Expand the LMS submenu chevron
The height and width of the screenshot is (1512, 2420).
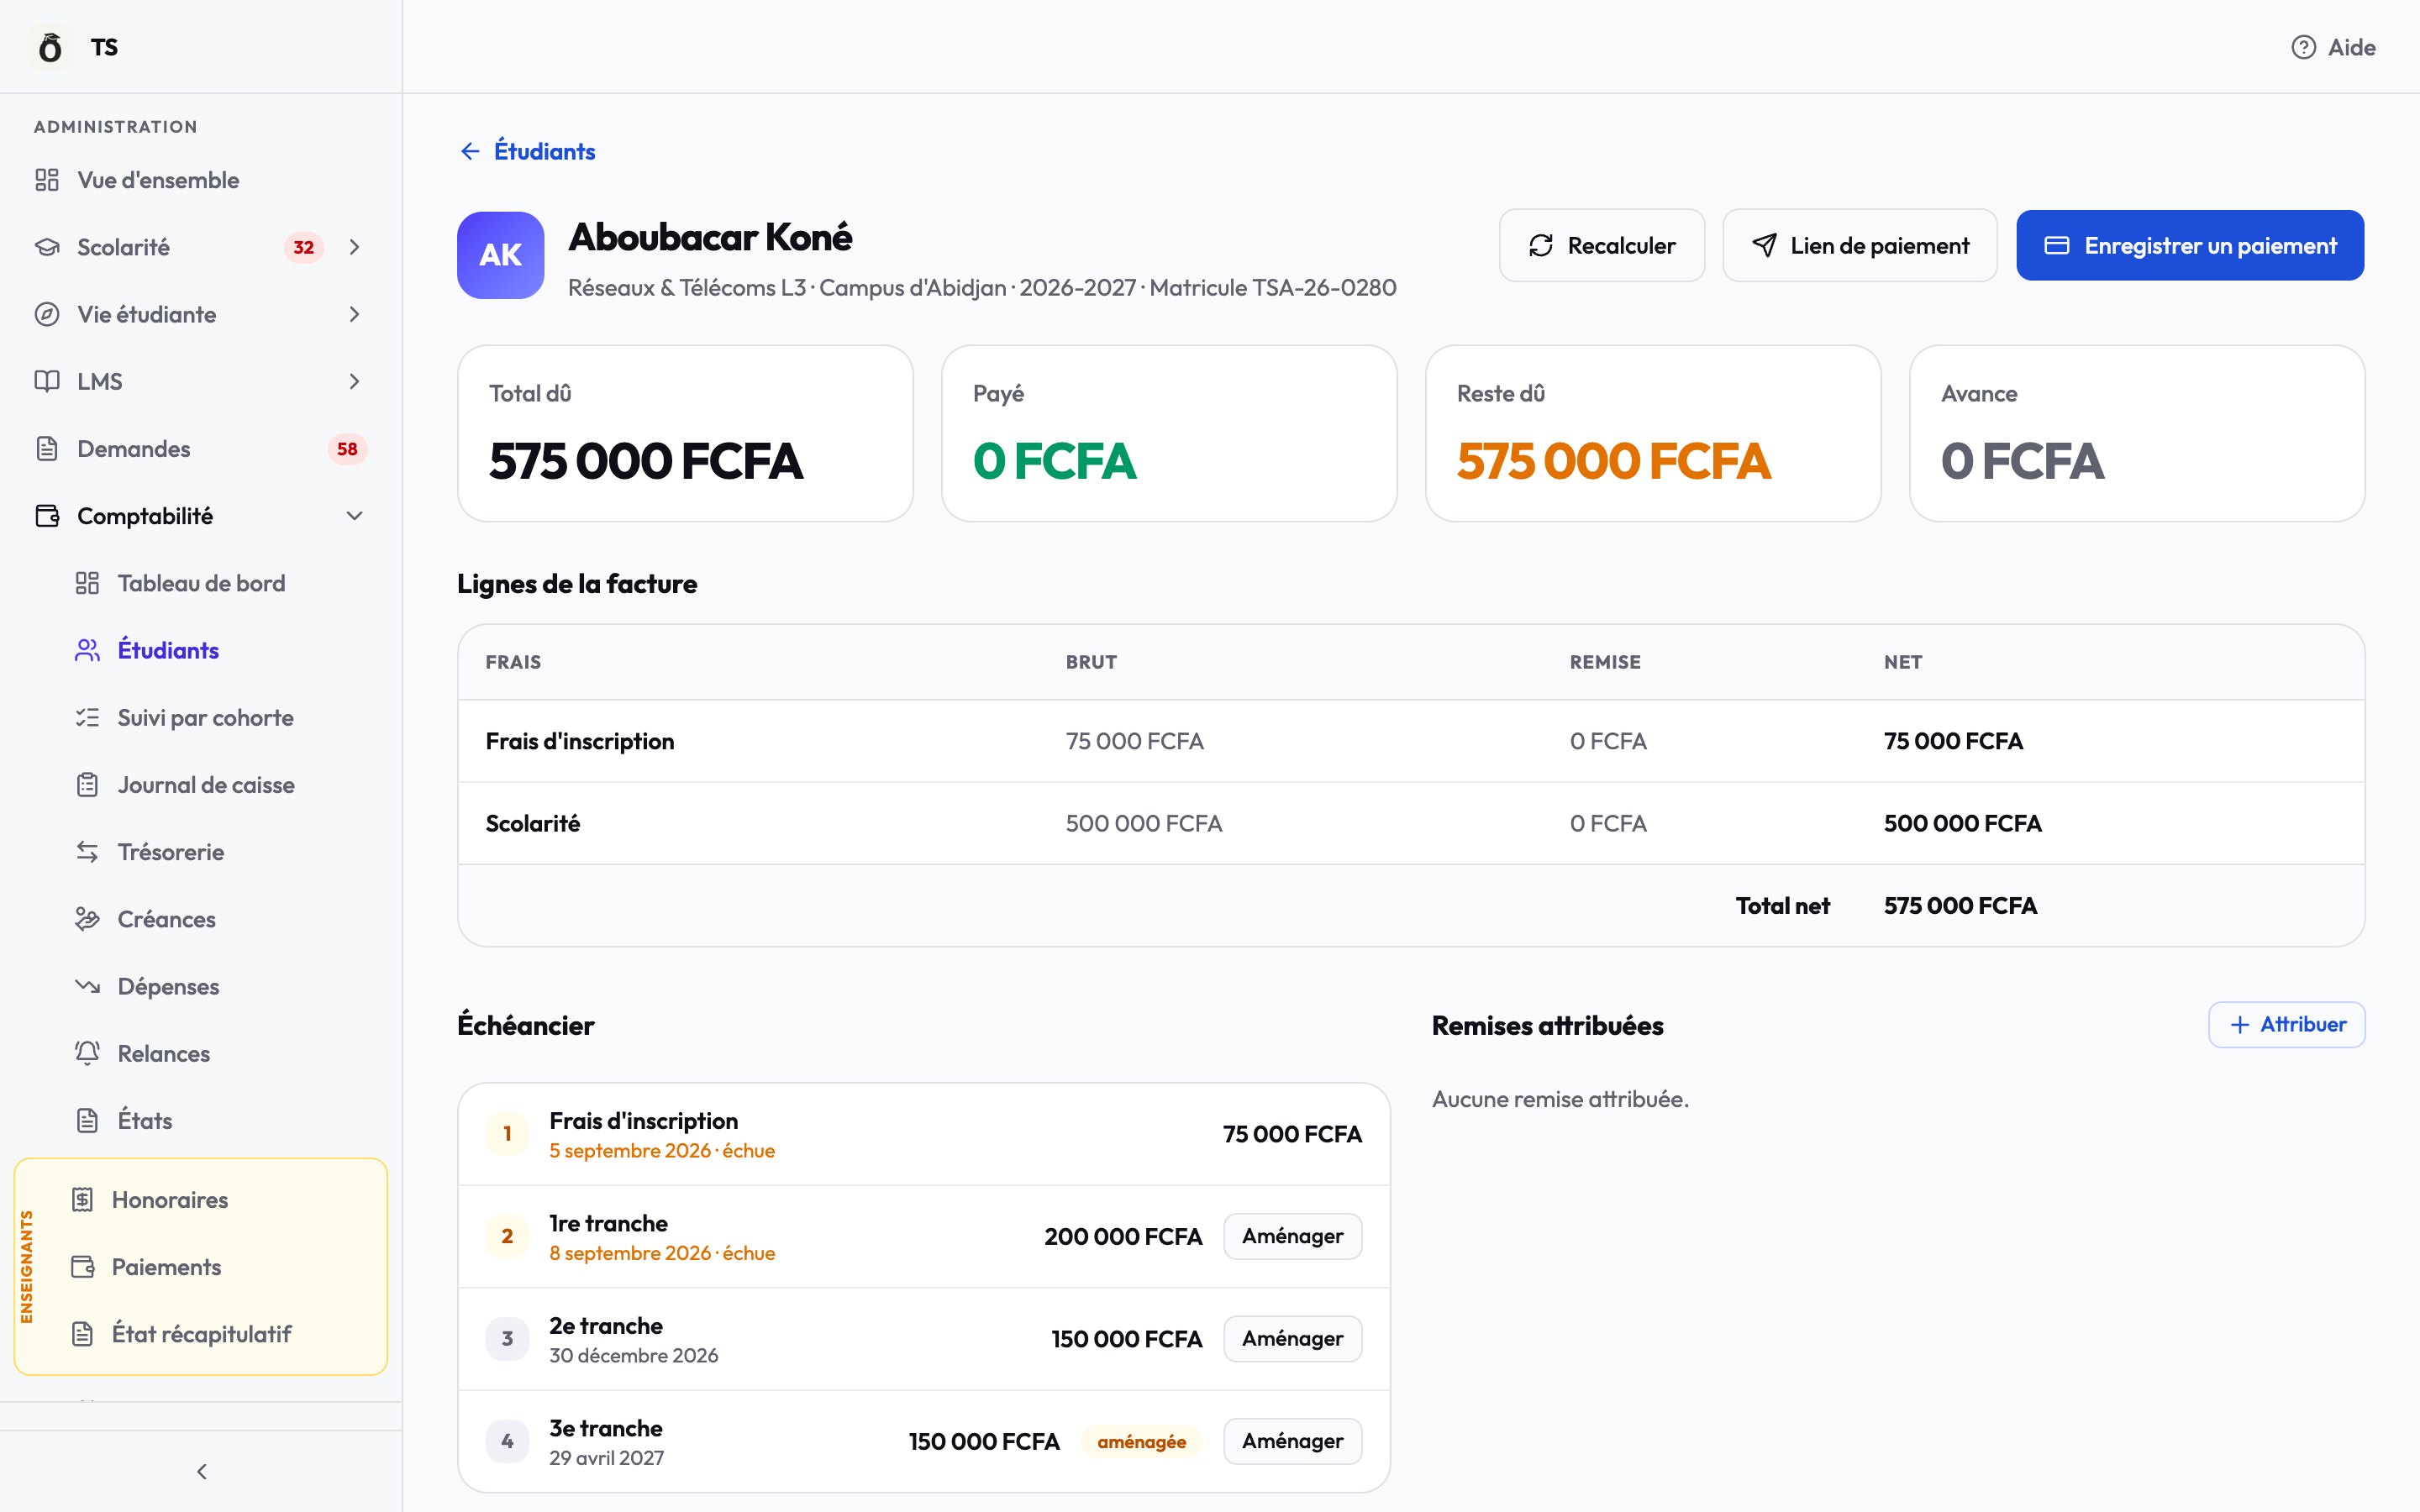[354, 381]
